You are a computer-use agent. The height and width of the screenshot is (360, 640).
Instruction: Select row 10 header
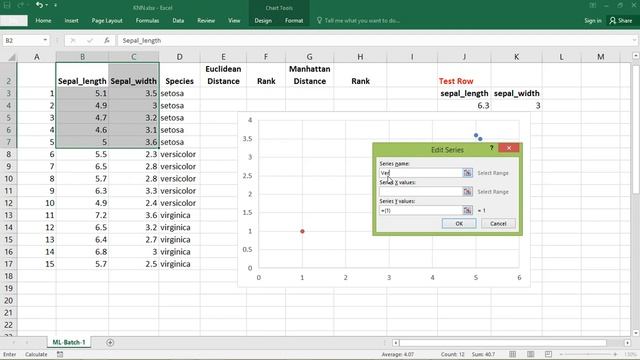[8, 179]
